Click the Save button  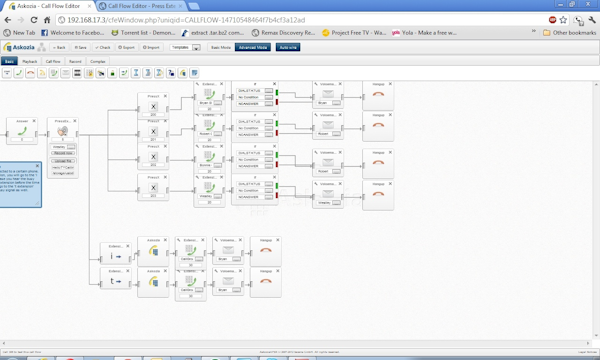pyautogui.click(x=80, y=47)
